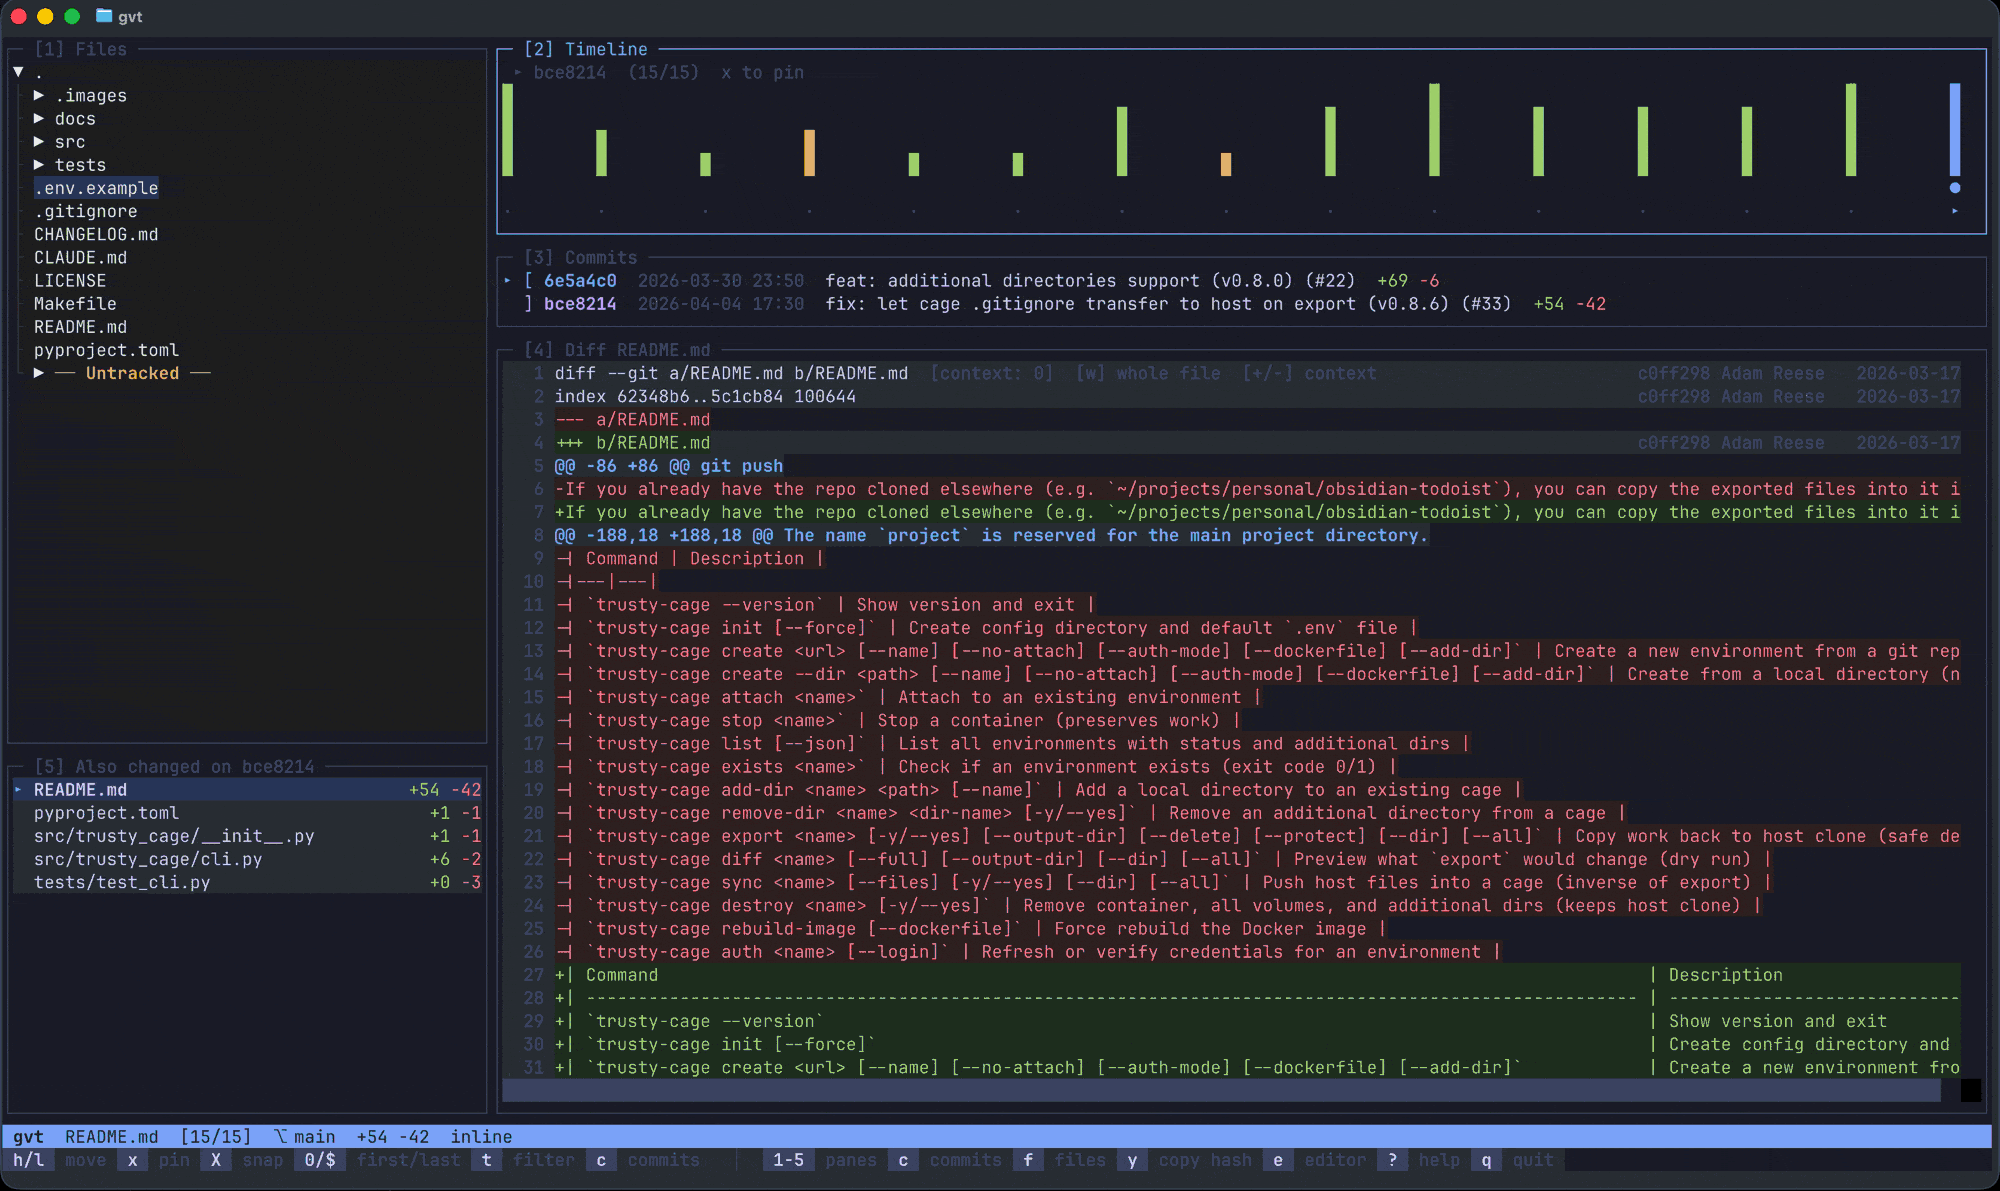
Task: Click the '?' help key hint
Action: pos(1391,1160)
